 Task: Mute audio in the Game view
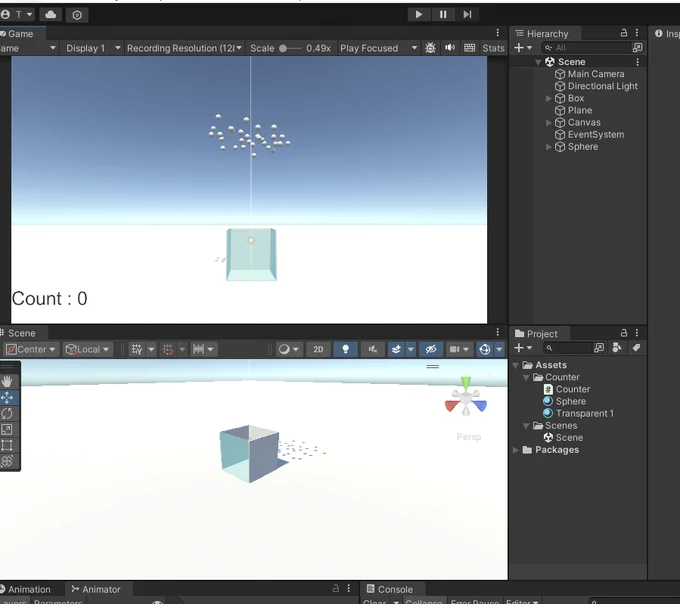coord(450,48)
